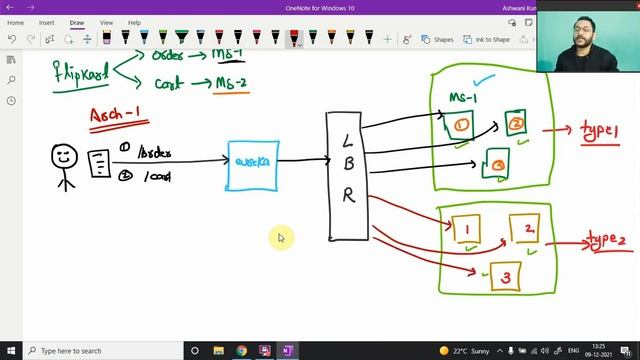This screenshot has width=640, height=360.
Task: Open the weather widget showing 22°C Sunny
Action: click(464, 351)
